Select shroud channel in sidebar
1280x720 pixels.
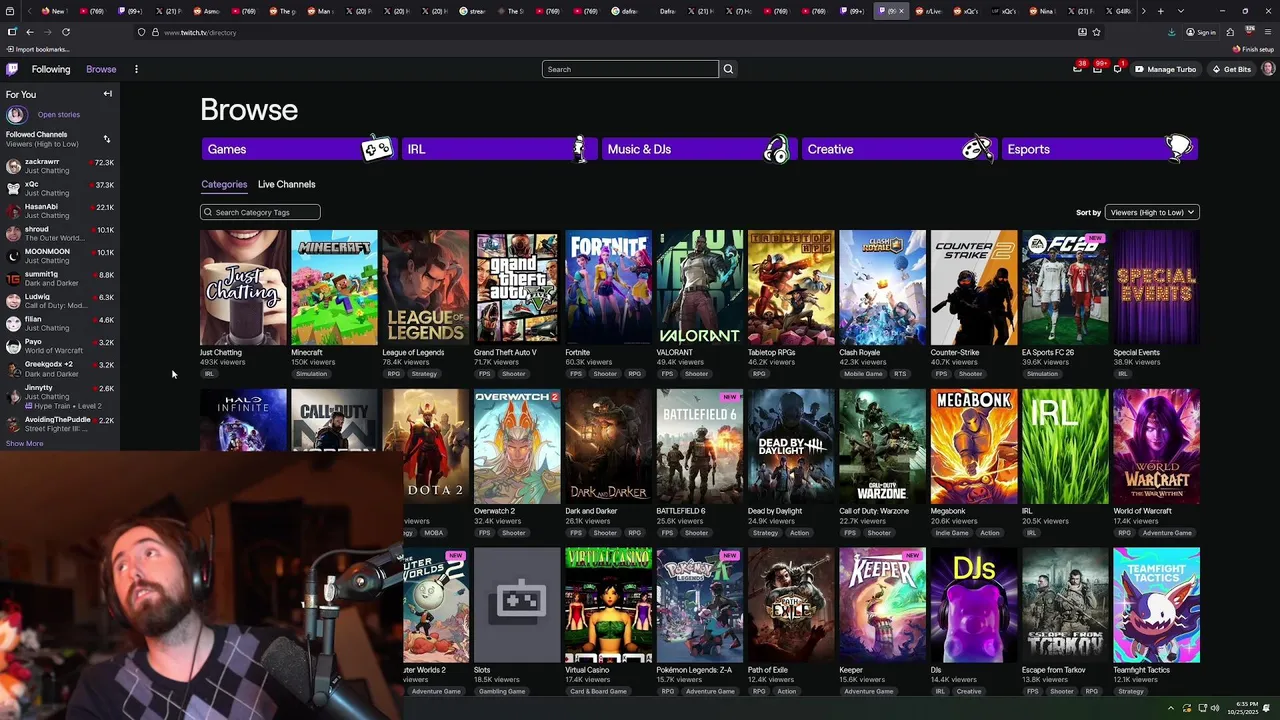(60, 233)
